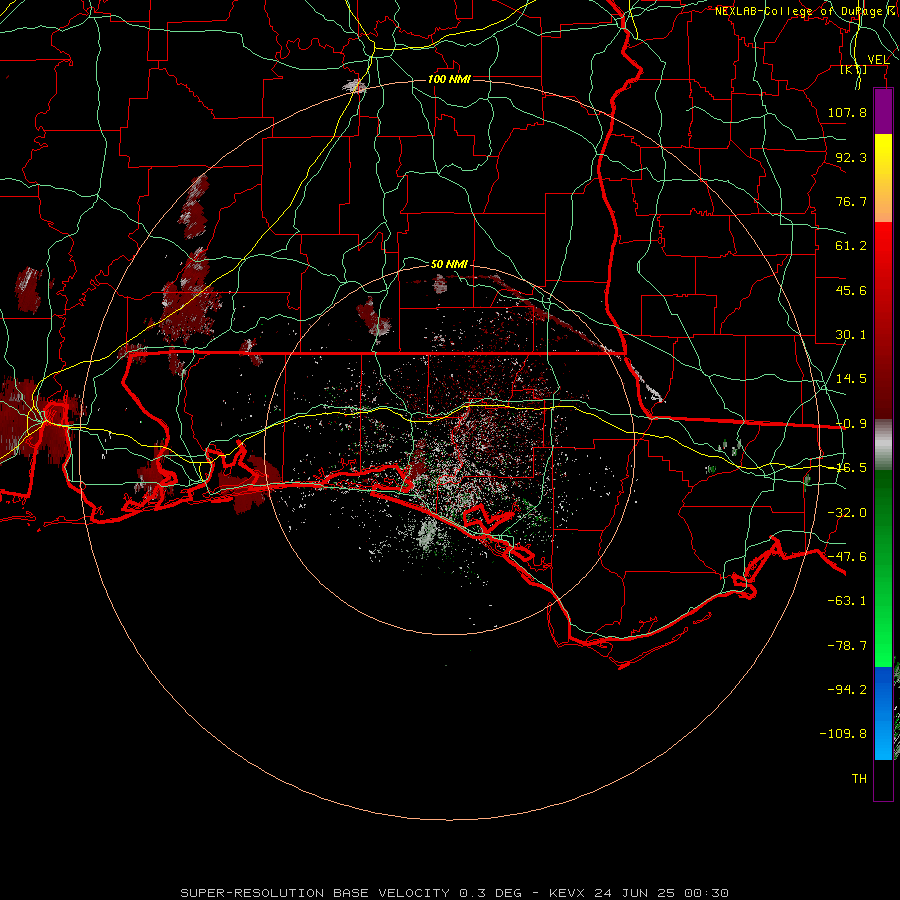Select the 92.3 velocity scale value
This screenshot has width=900, height=900.
851,157
